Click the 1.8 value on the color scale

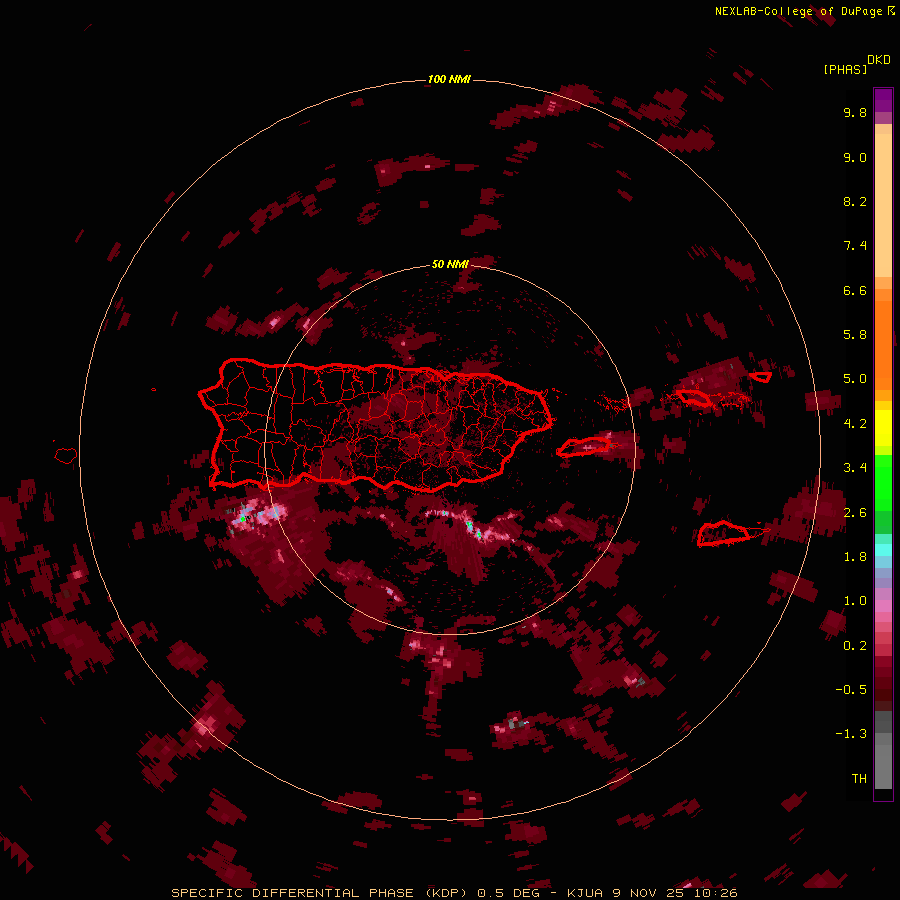(x=855, y=557)
